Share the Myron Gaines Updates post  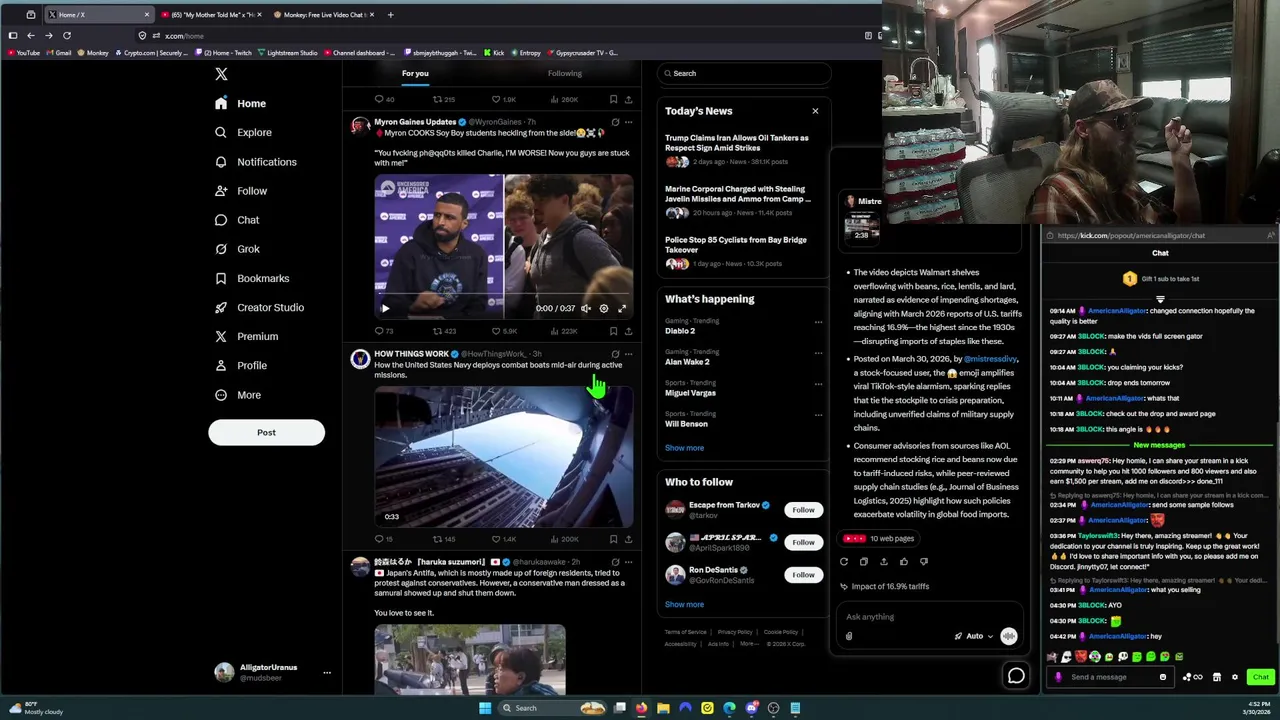click(628, 331)
